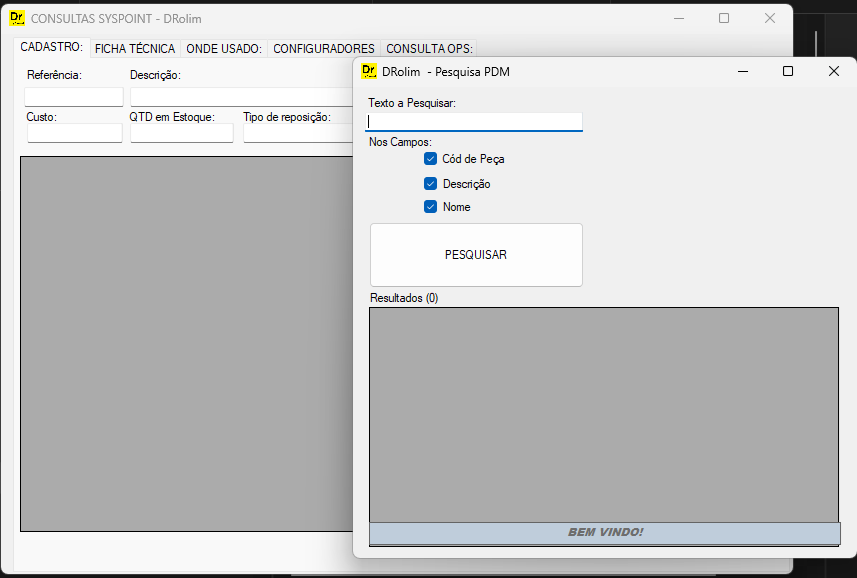
Task: Maximize the Consultas Syspoint main window
Action: point(724,18)
